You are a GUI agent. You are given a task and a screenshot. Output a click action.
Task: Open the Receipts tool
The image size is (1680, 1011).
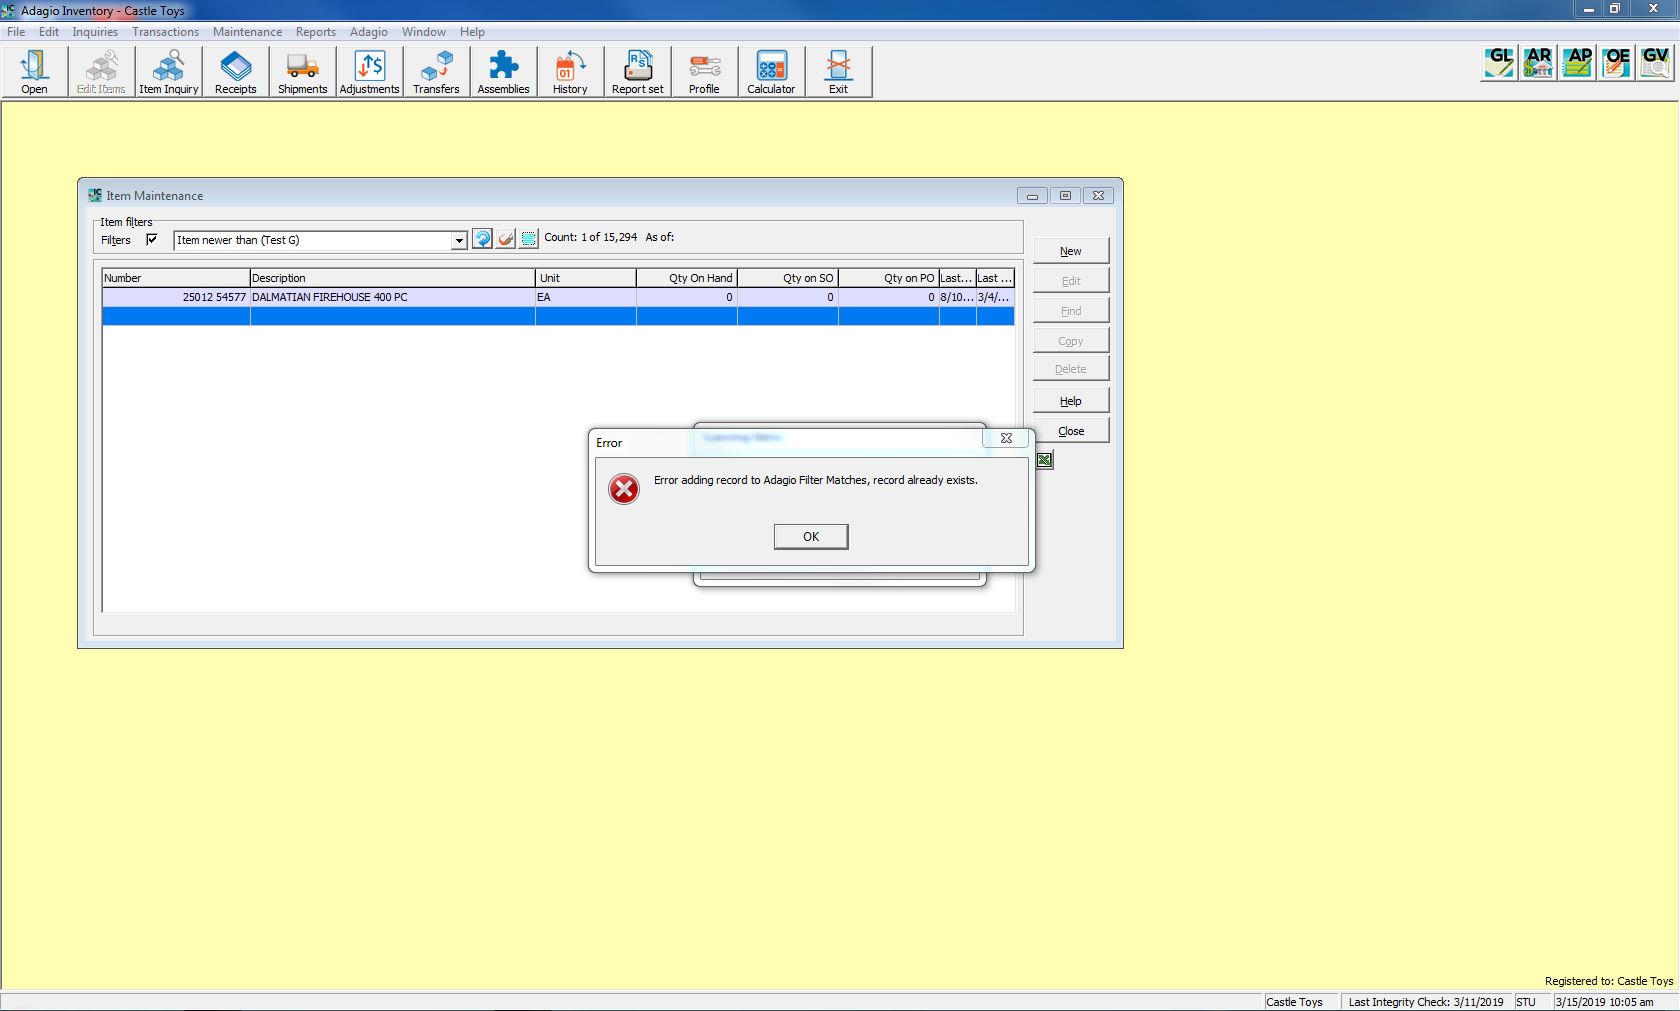[235, 72]
